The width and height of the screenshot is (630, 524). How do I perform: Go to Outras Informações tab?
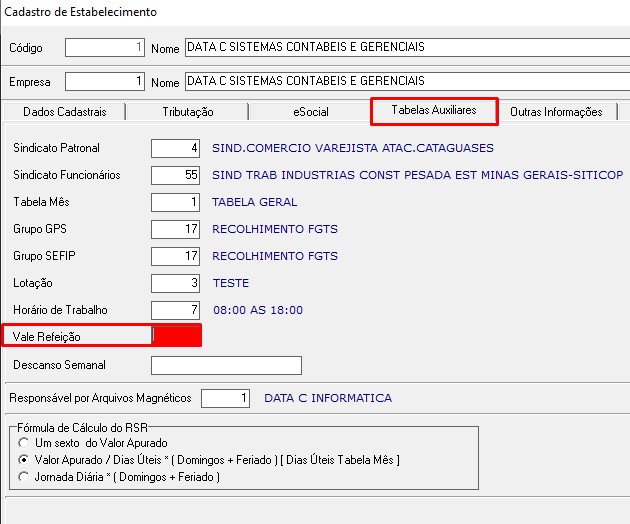(x=556, y=112)
